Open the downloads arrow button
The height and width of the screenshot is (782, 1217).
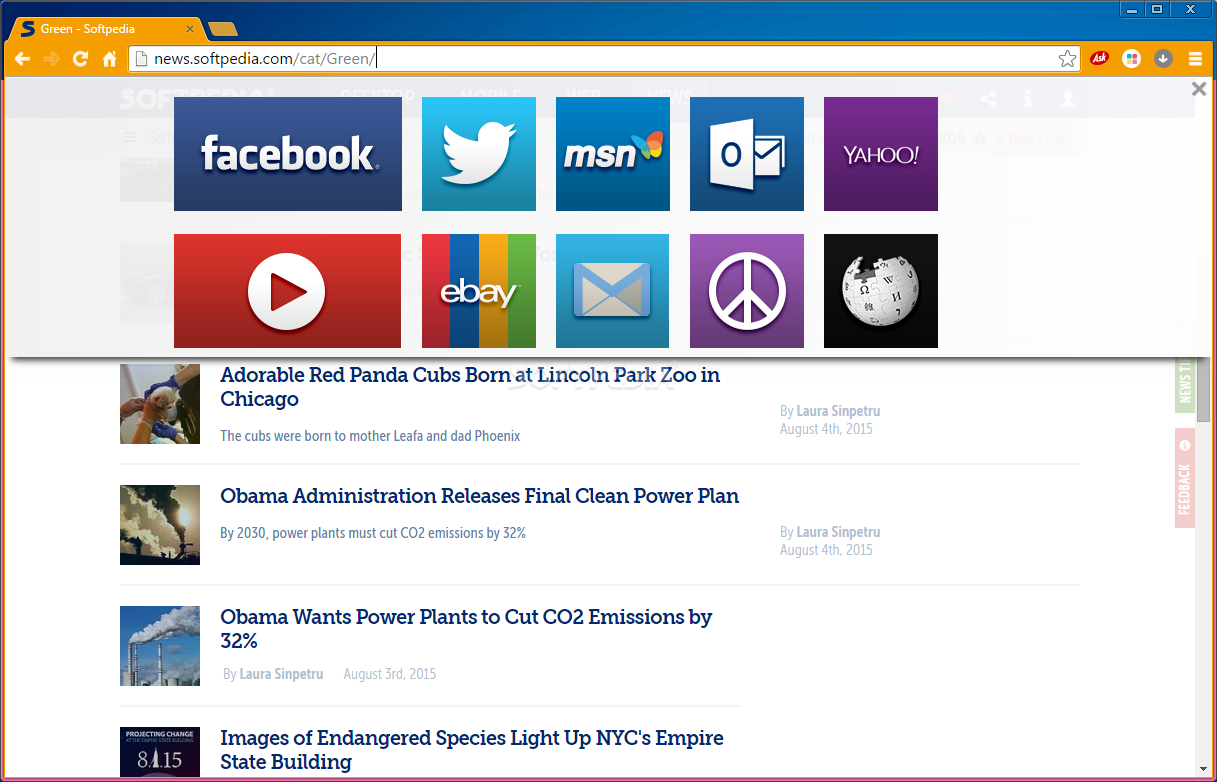1163,59
